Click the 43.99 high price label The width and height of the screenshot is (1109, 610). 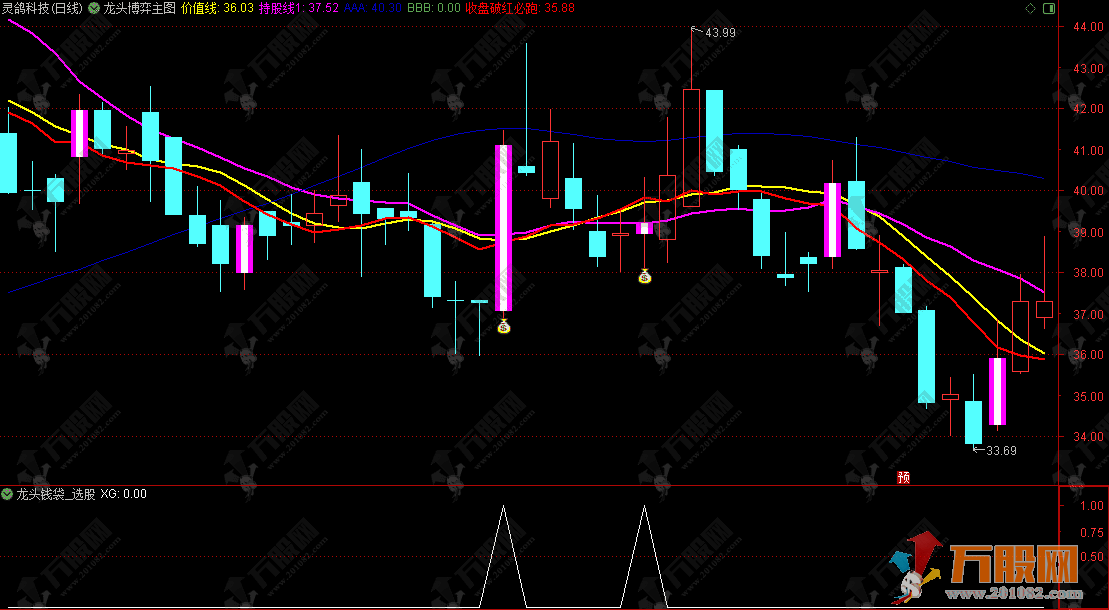click(720, 33)
